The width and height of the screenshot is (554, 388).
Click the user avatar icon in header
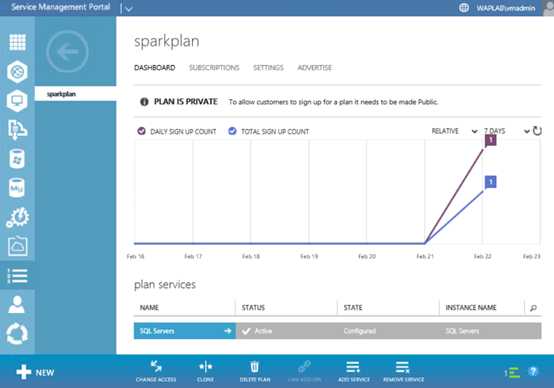point(548,8)
